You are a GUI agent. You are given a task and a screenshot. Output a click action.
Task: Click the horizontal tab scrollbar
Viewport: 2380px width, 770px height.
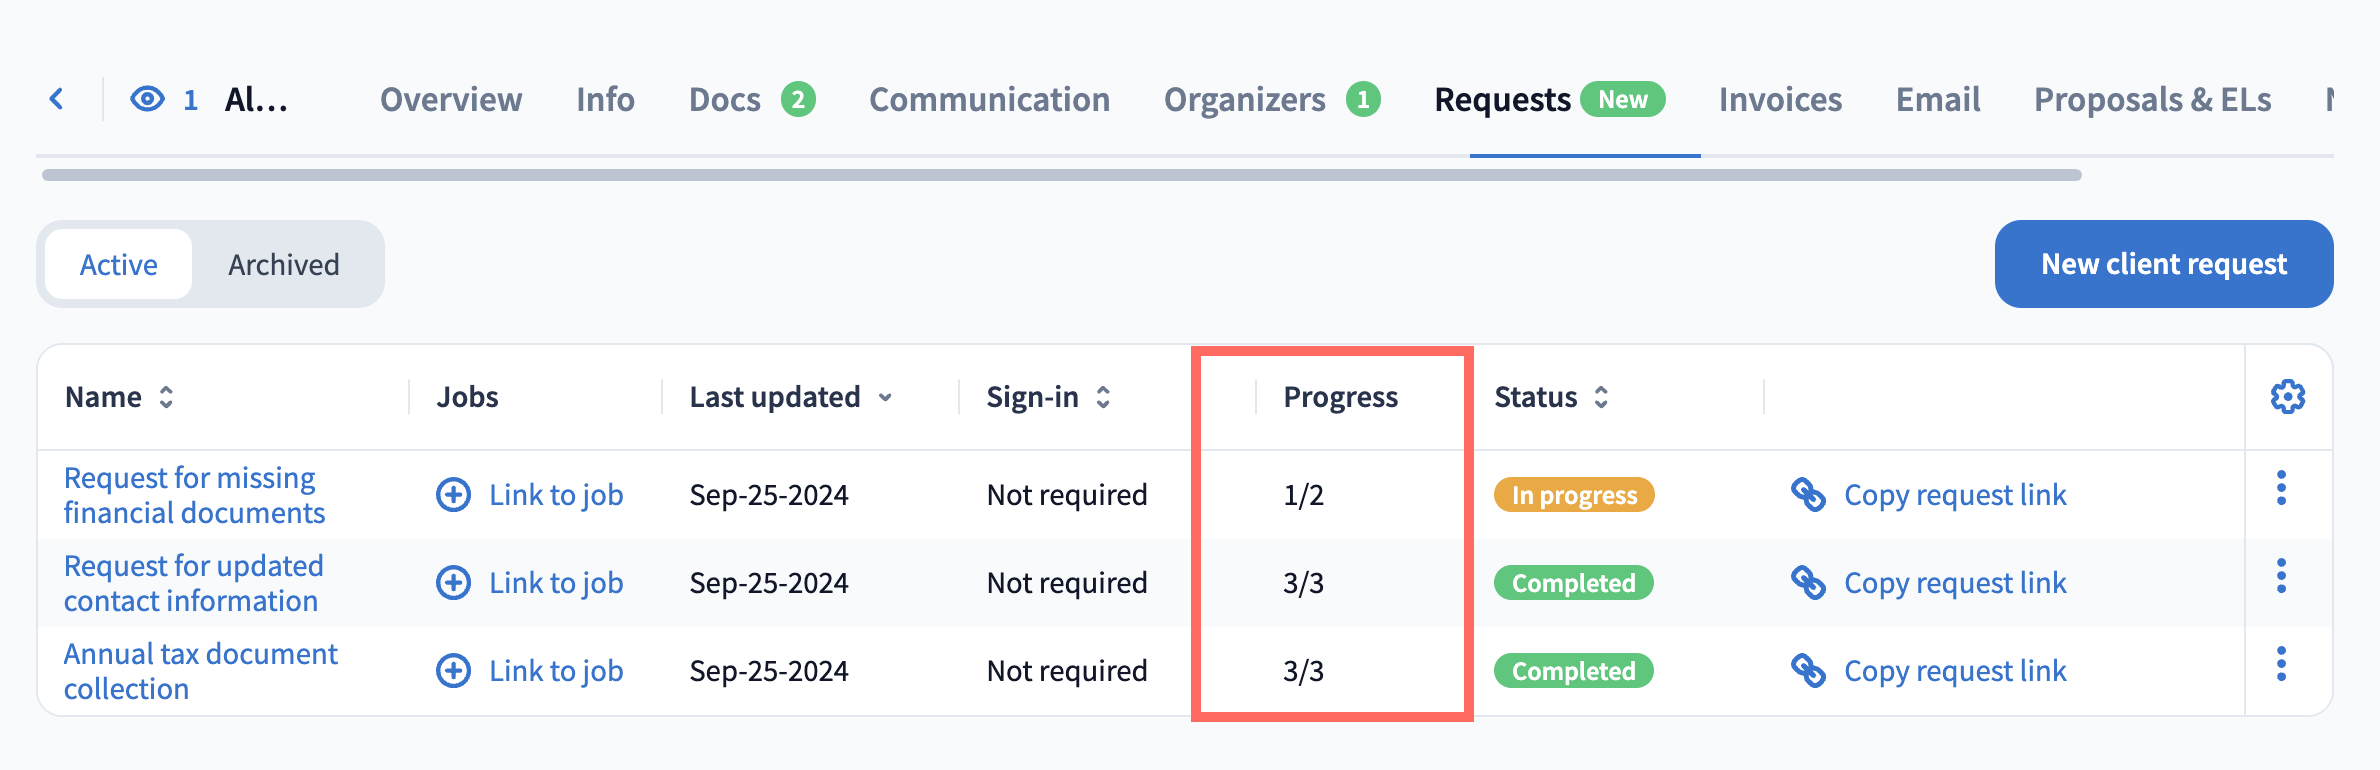[1061, 175]
